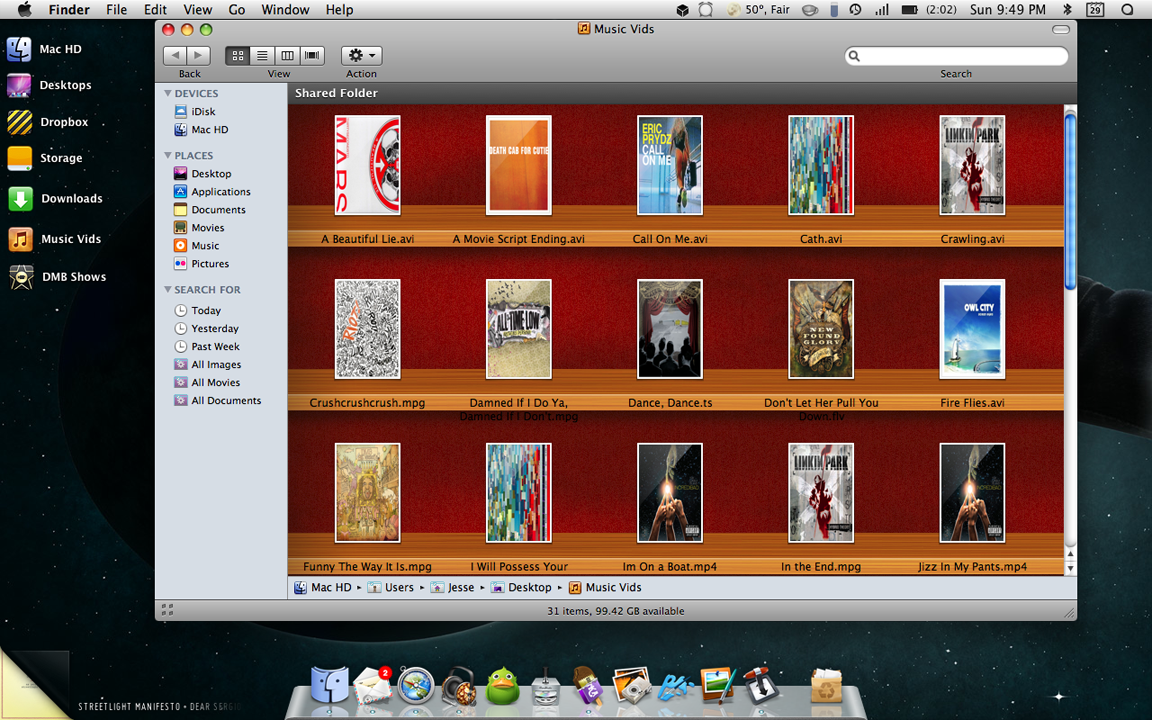Open the View menu

(198, 10)
